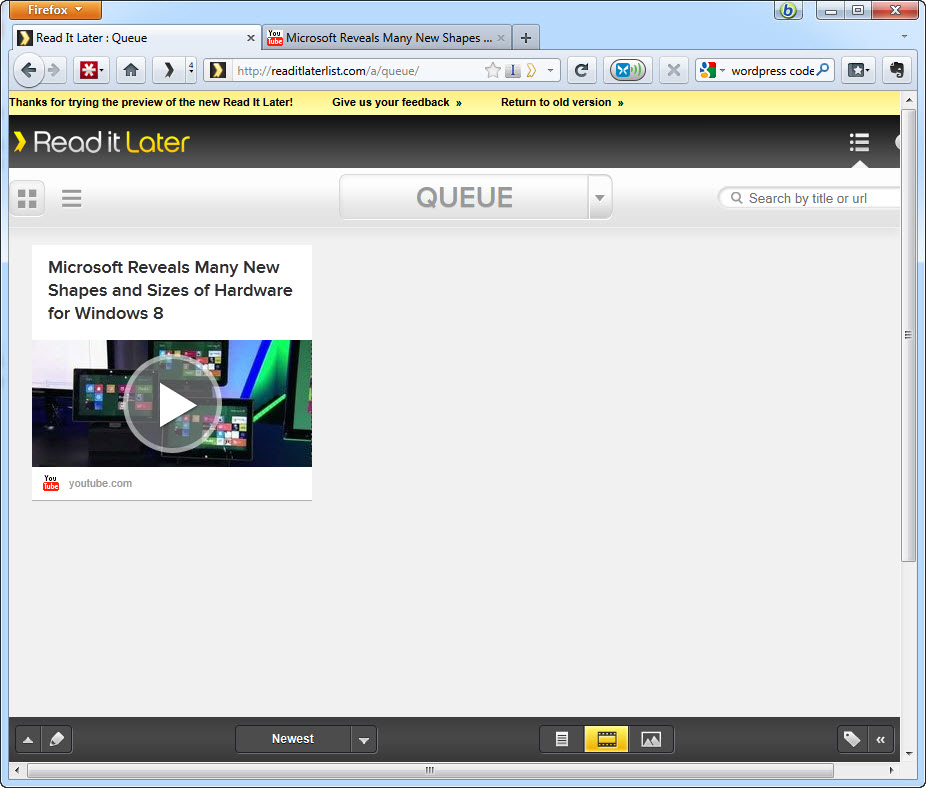The height and width of the screenshot is (788, 926).
Task: Click the horizontal scrollbar thumb
Action: [430, 770]
